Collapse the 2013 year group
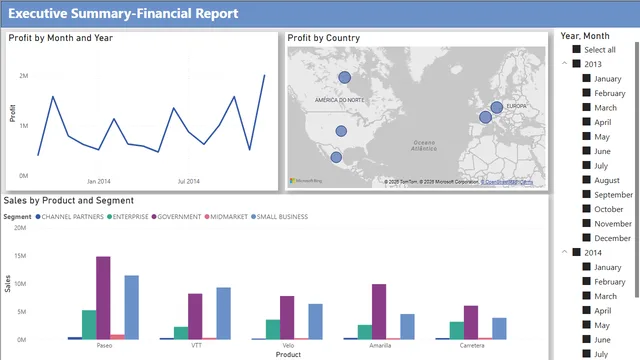This screenshot has width=640, height=360. pos(564,64)
